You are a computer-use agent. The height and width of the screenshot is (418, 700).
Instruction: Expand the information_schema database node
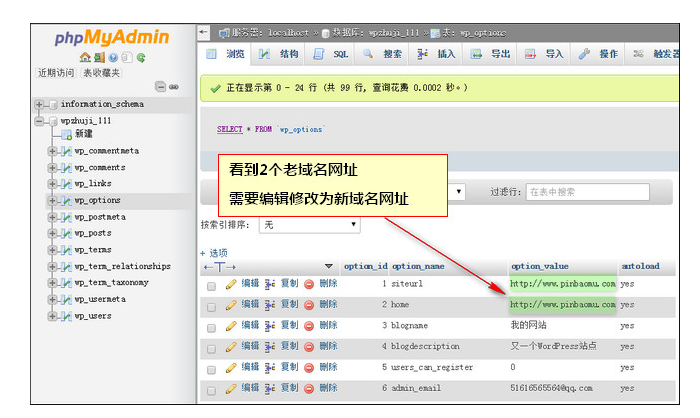pos(39,104)
